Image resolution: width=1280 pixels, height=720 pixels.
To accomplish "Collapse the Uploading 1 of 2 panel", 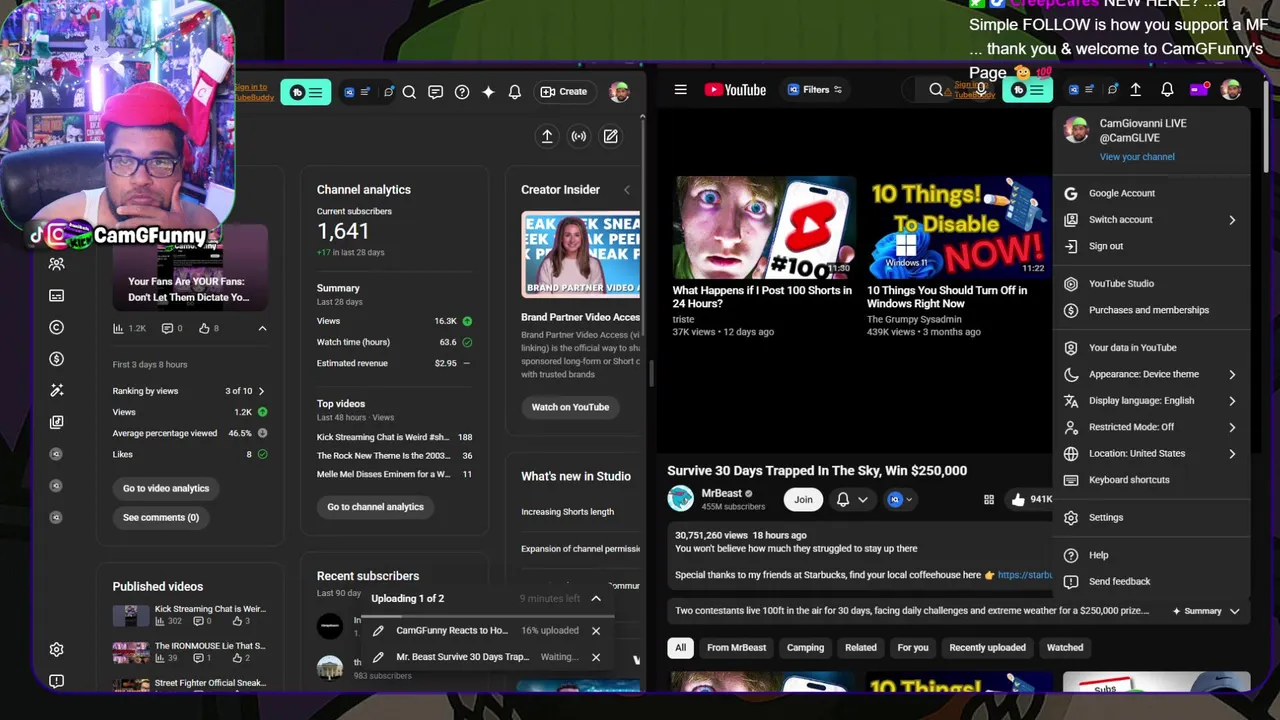I will click(x=596, y=599).
